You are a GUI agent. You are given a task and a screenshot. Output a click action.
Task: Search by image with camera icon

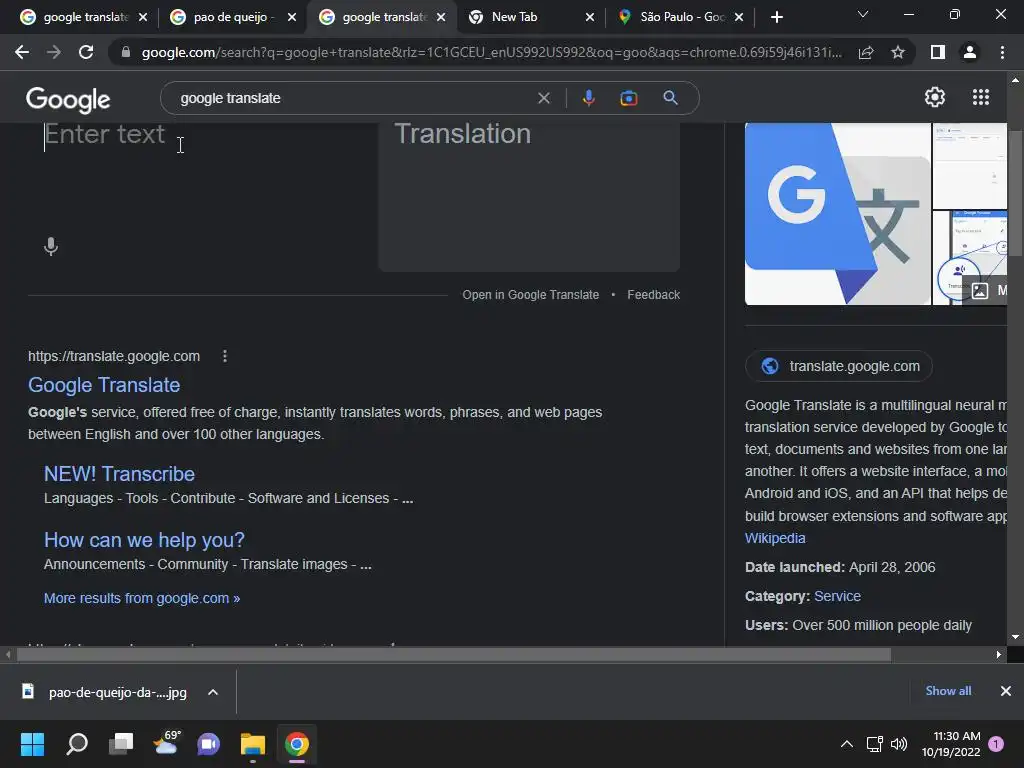point(629,98)
